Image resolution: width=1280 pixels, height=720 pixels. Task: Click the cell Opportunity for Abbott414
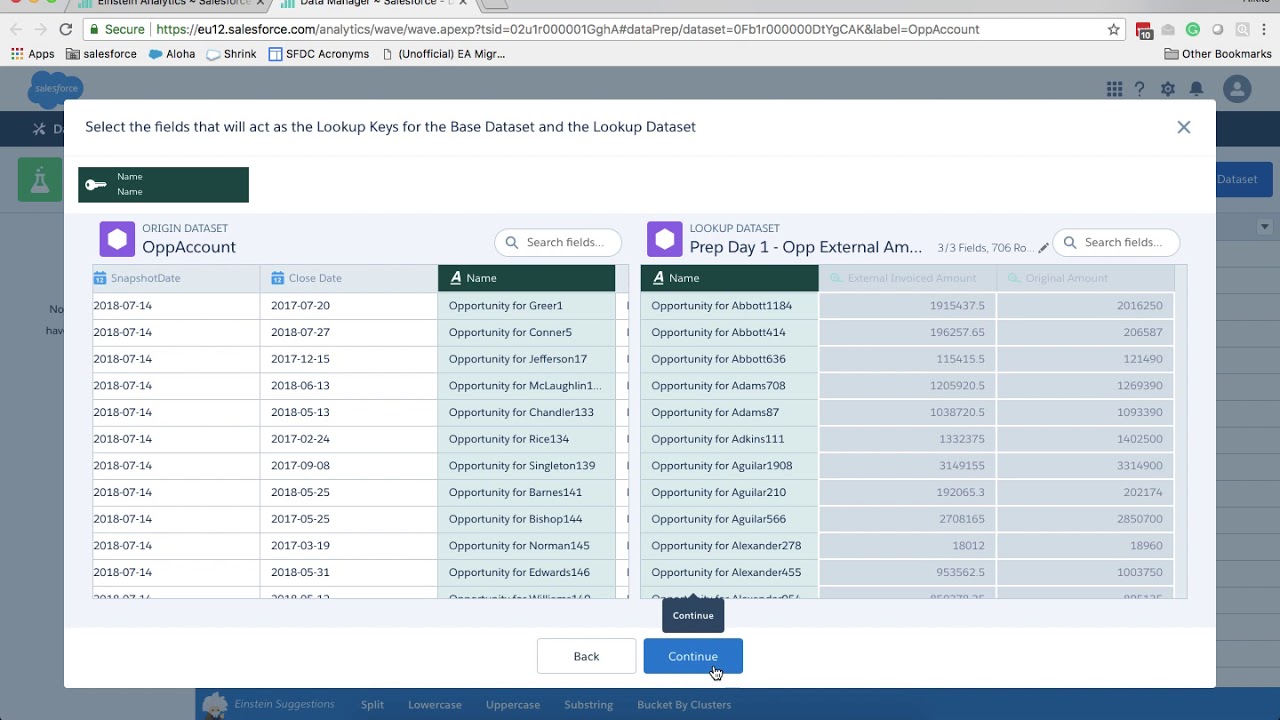click(729, 332)
